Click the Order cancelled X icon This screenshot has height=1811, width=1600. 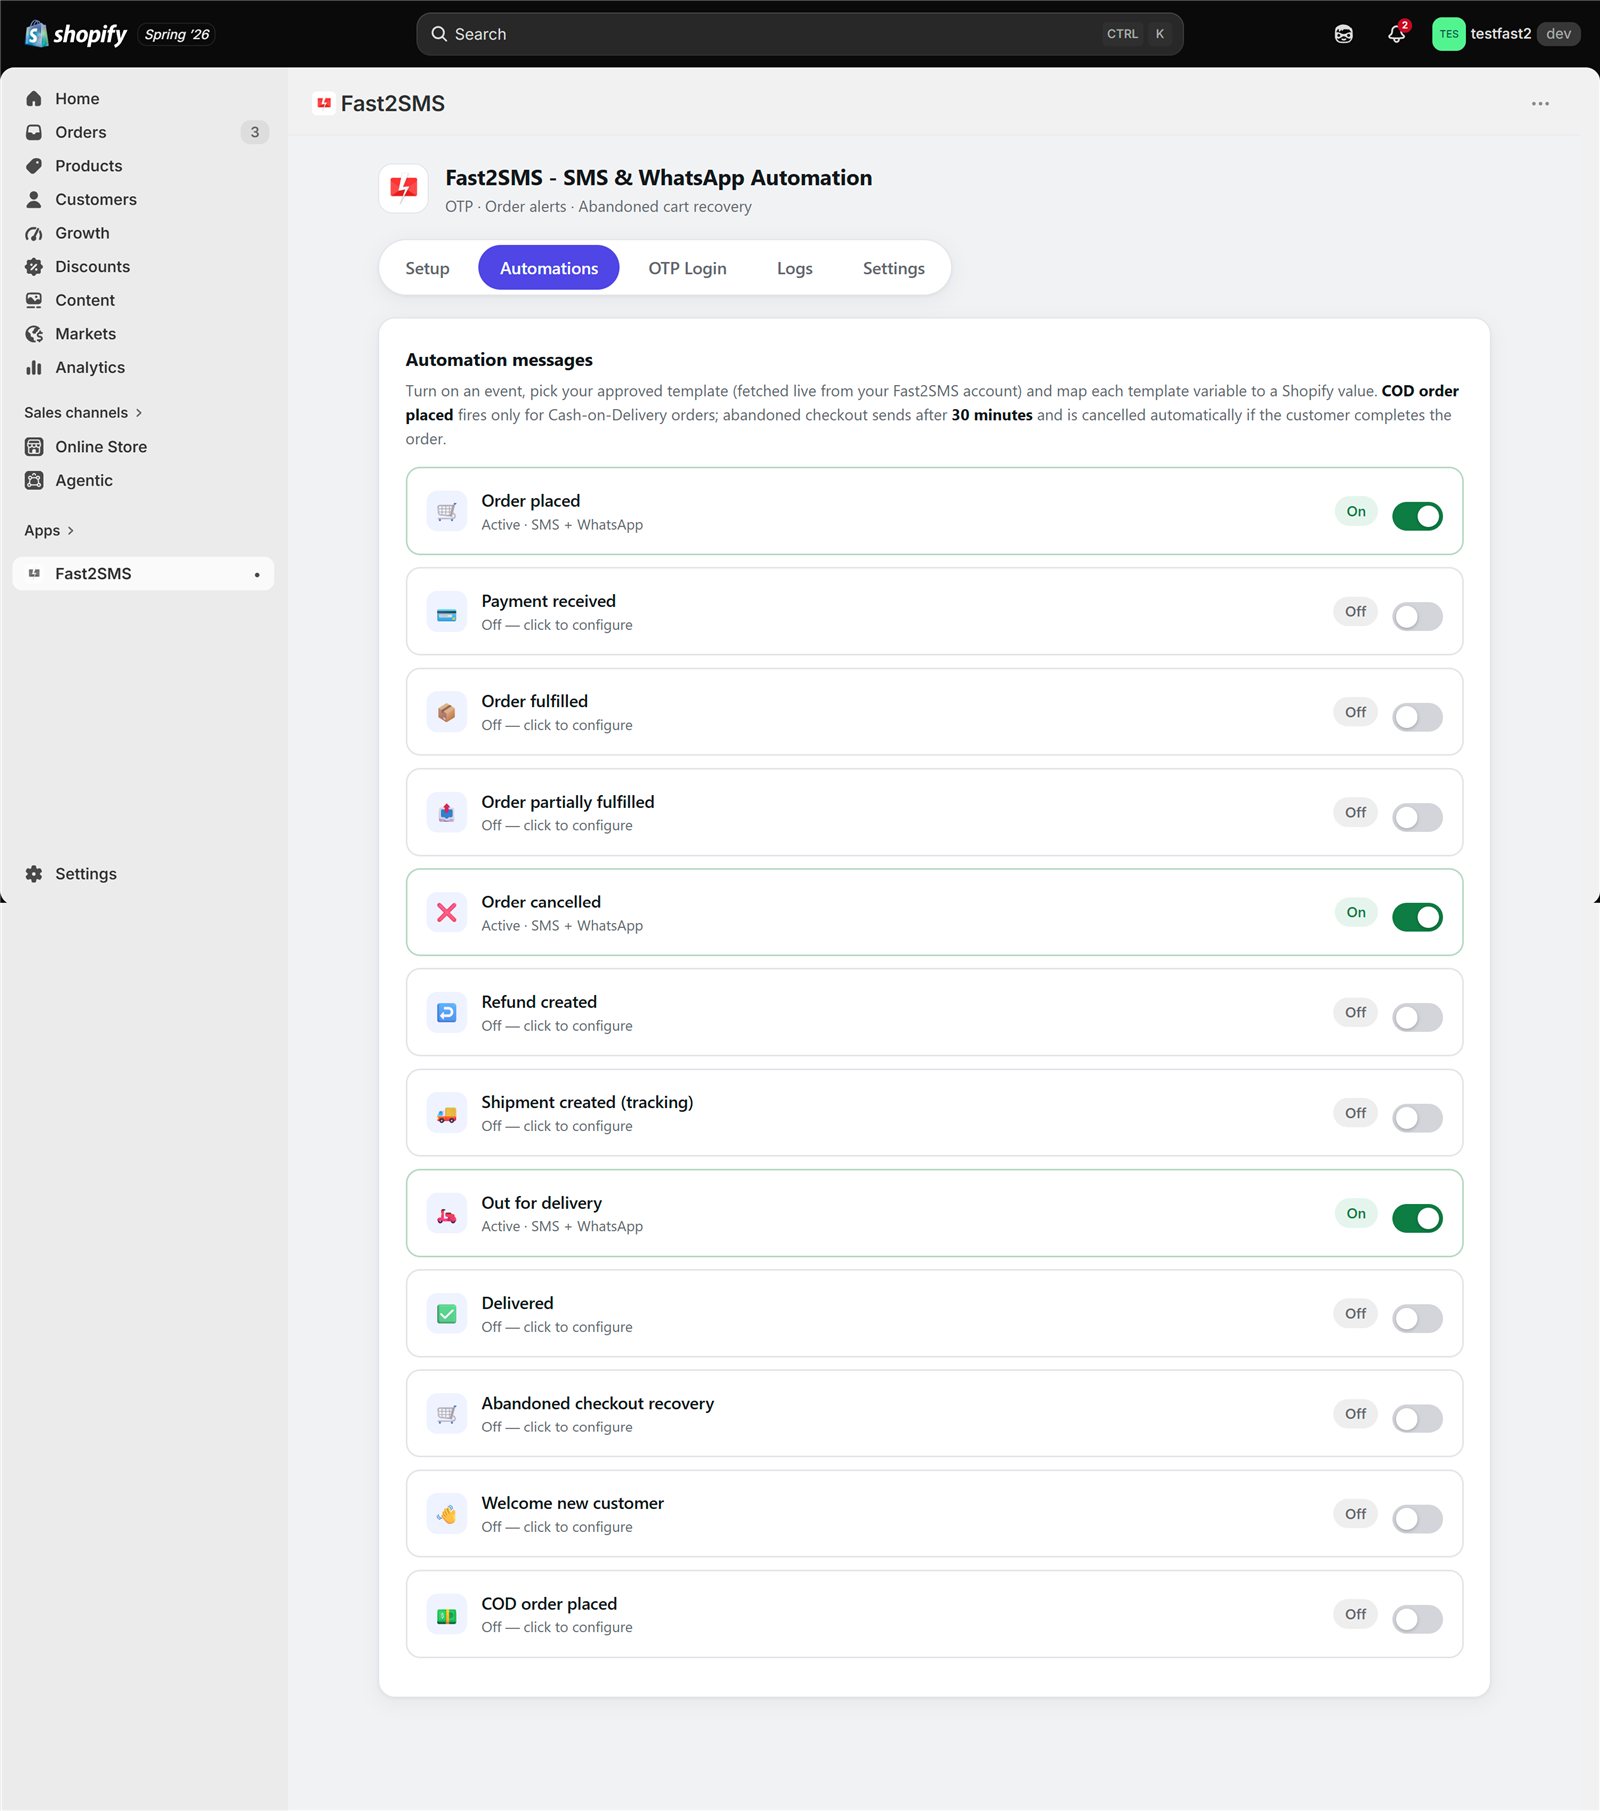(x=447, y=913)
